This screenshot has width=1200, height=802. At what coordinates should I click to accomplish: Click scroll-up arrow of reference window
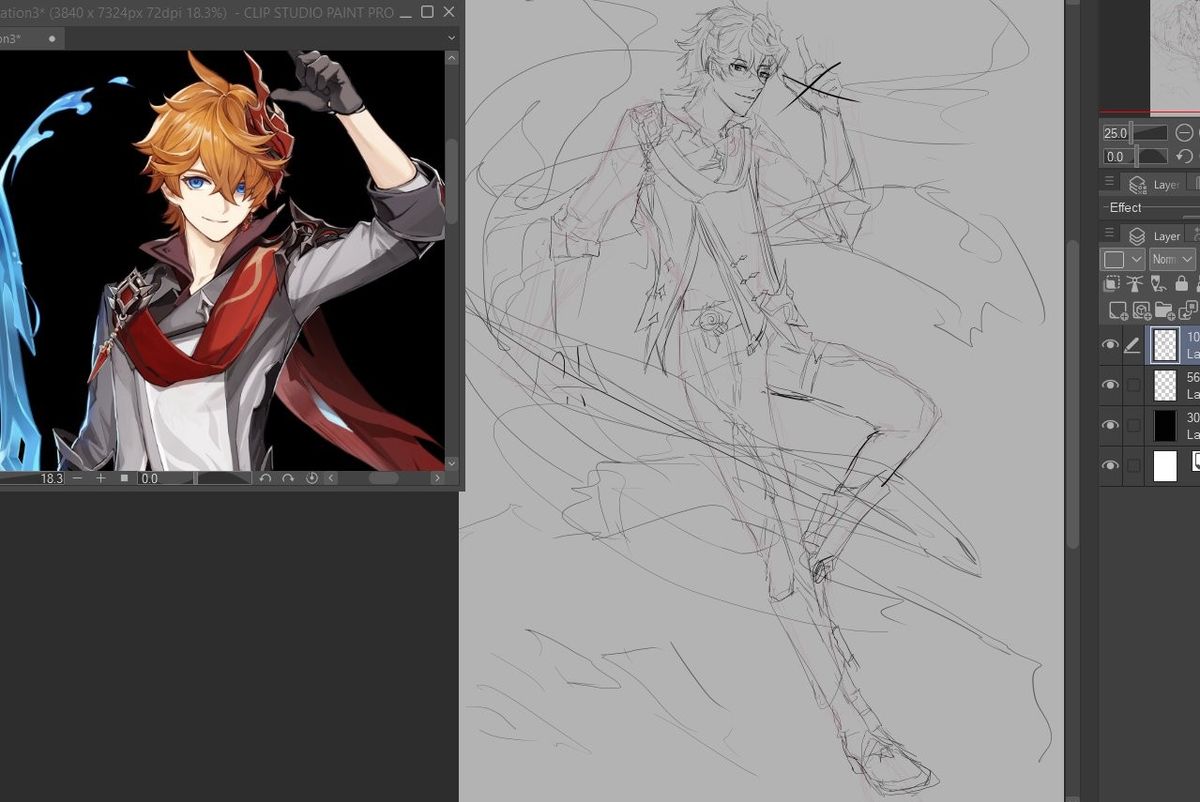[452, 59]
